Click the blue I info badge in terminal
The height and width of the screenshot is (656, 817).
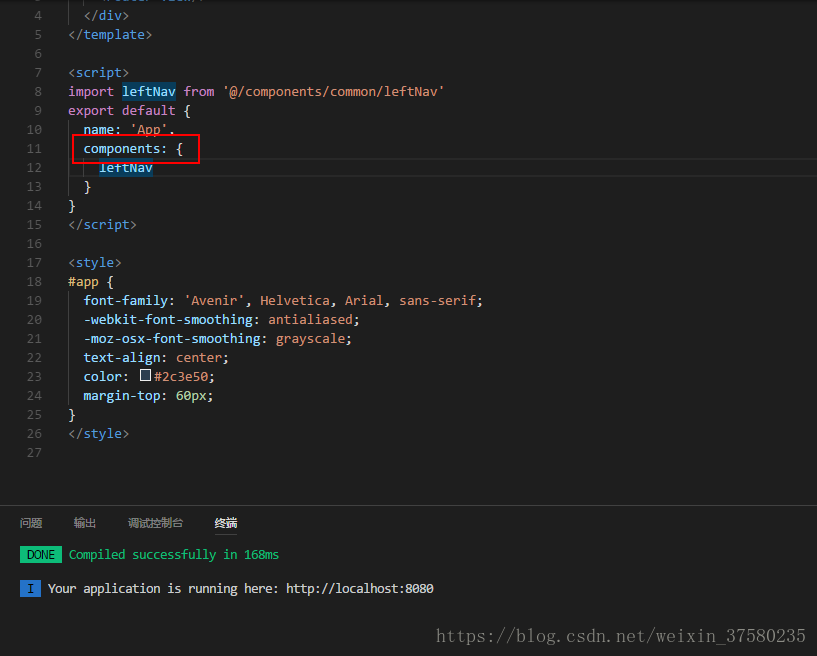(30, 588)
